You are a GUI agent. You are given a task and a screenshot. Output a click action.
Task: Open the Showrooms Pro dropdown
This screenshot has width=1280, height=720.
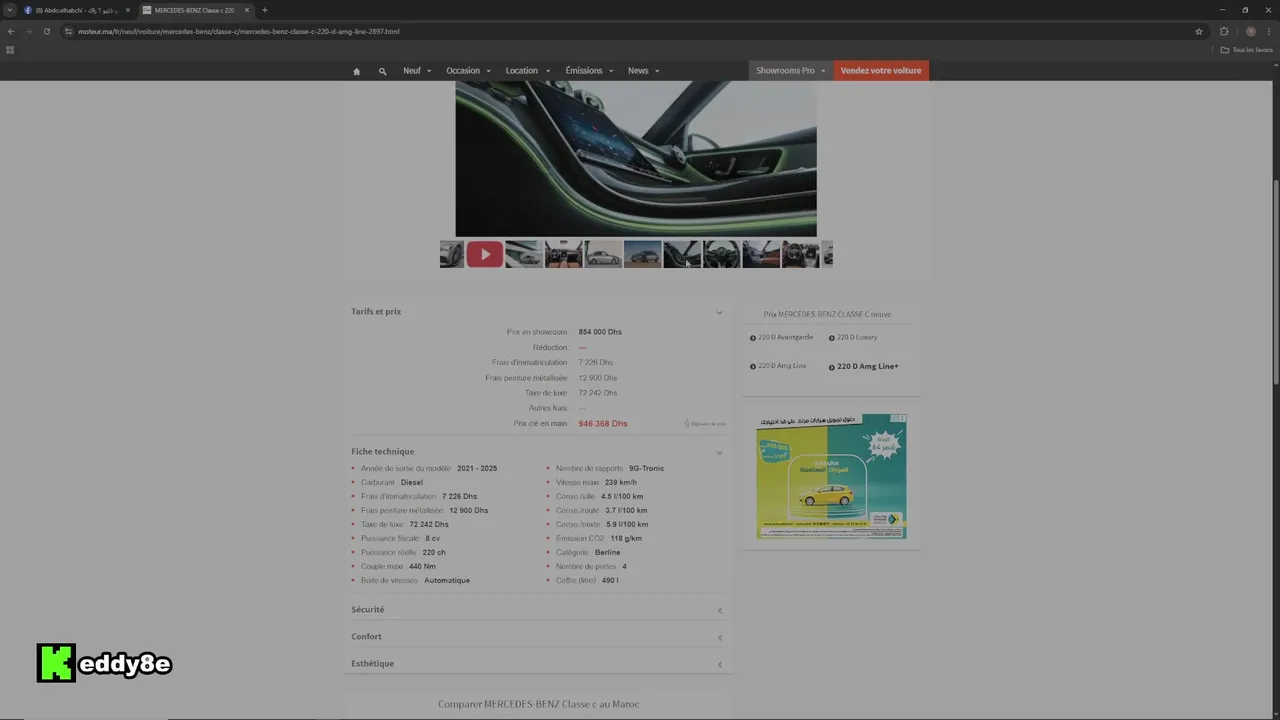click(790, 71)
